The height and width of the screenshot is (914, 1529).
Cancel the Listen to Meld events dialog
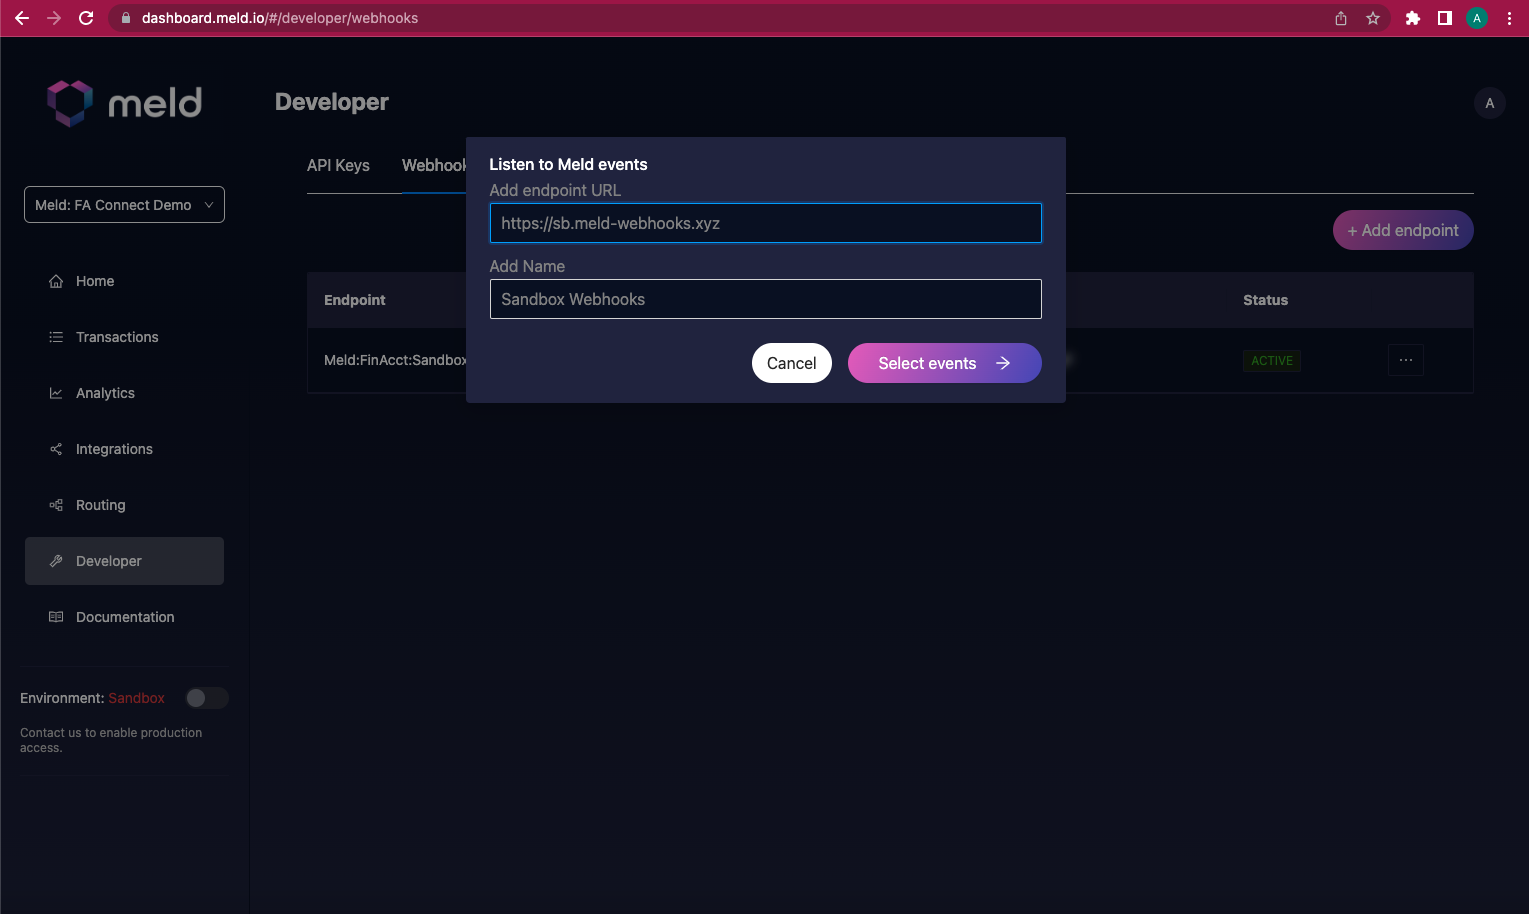792,363
